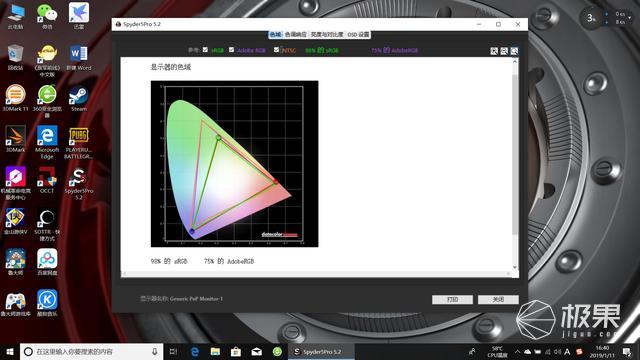Click the Windows Start button
The image size is (640, 360).
(10, 351)
